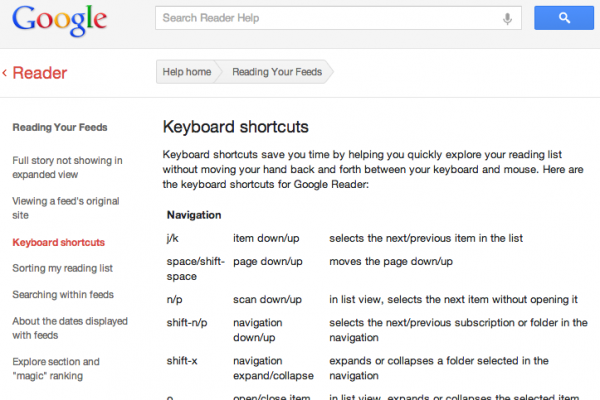Viewport: 600px width, 400px height.
Task: Click 'selects the next/previous item in the list'
Action: click(x=426, y=238)
